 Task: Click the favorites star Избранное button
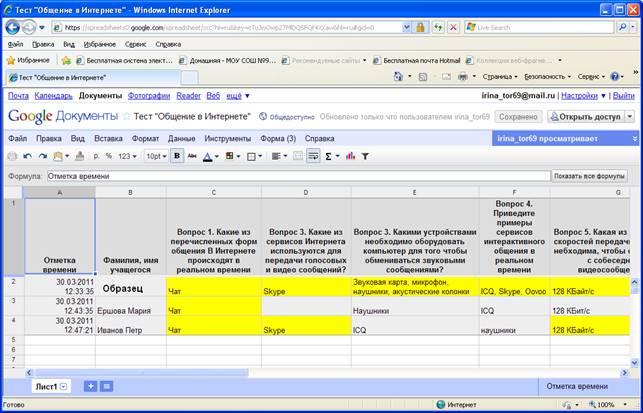pos(28,60)
